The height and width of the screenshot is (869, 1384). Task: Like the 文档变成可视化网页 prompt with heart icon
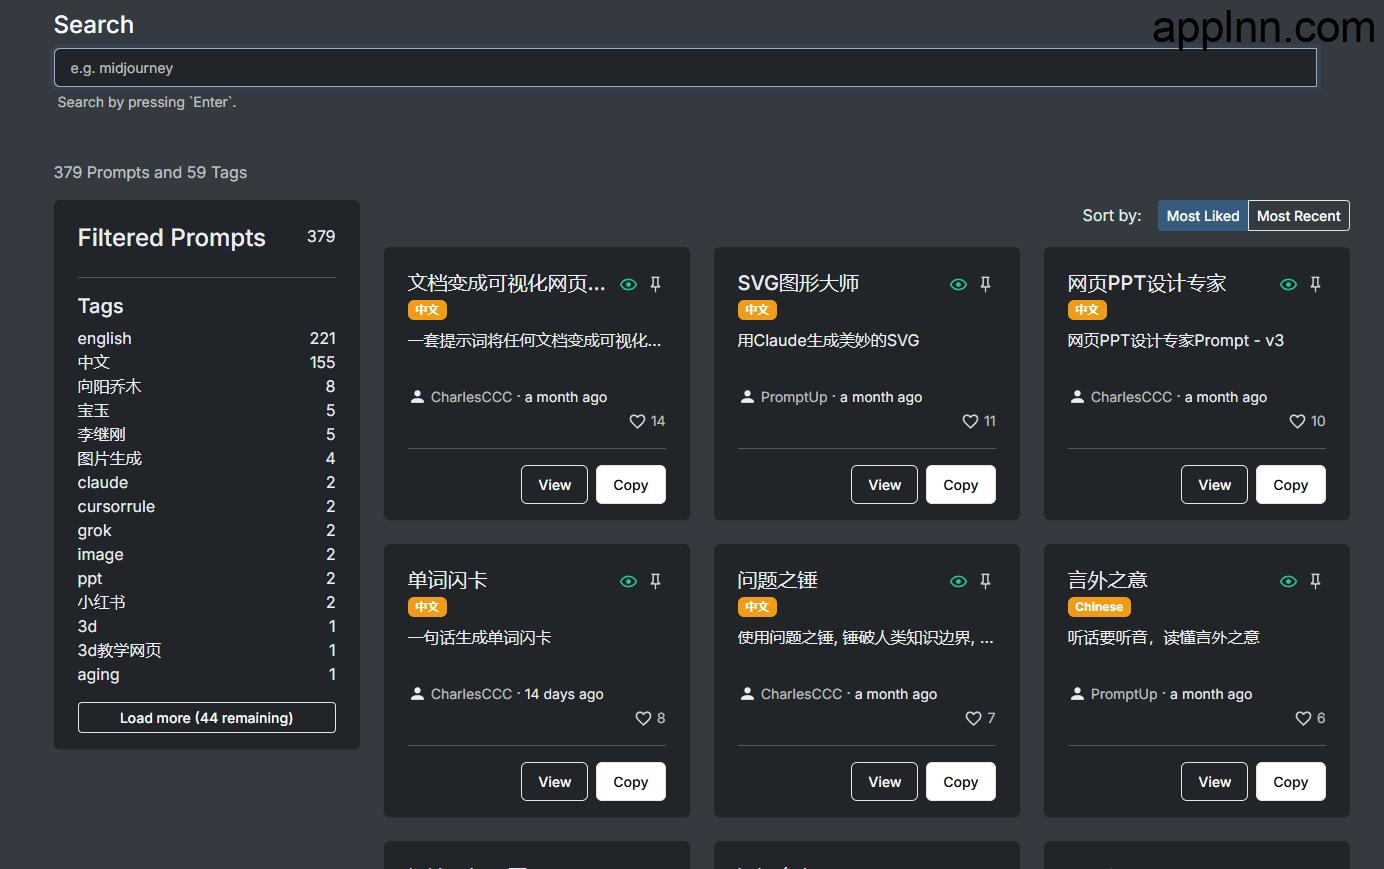pyautogui.click(x=637, y=421)
